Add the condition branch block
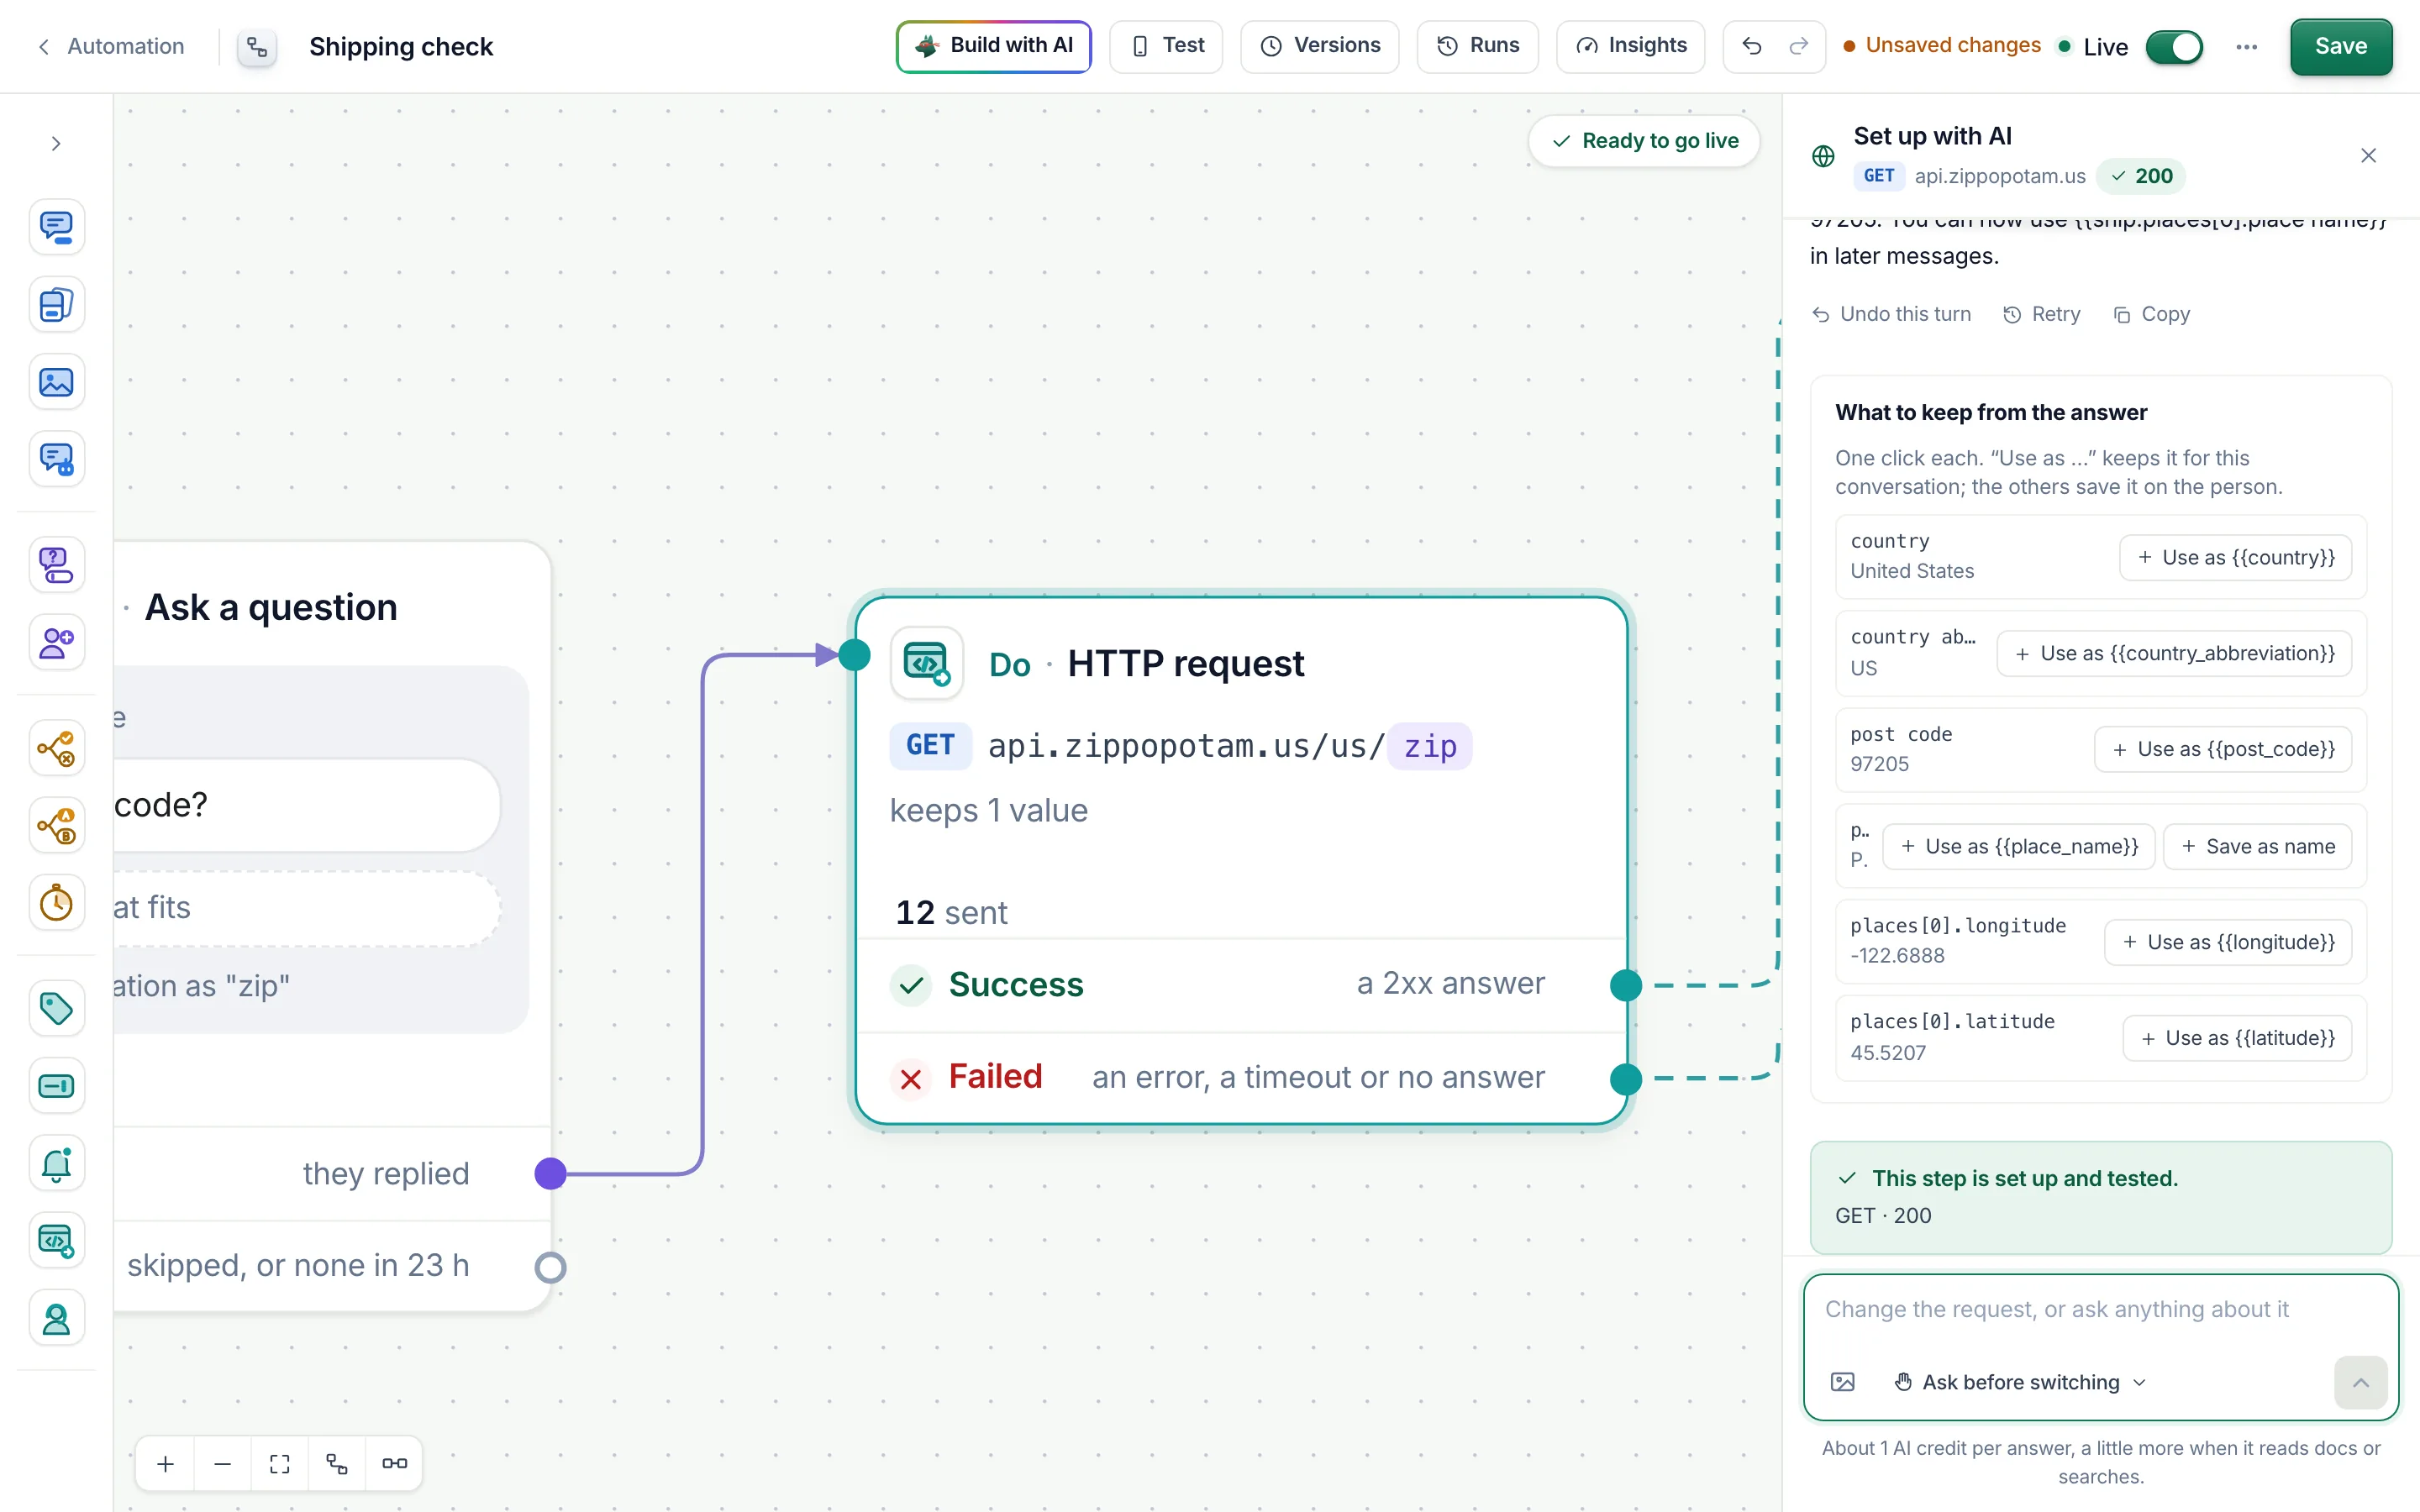2420x1512 pixels. pos(56,748)
